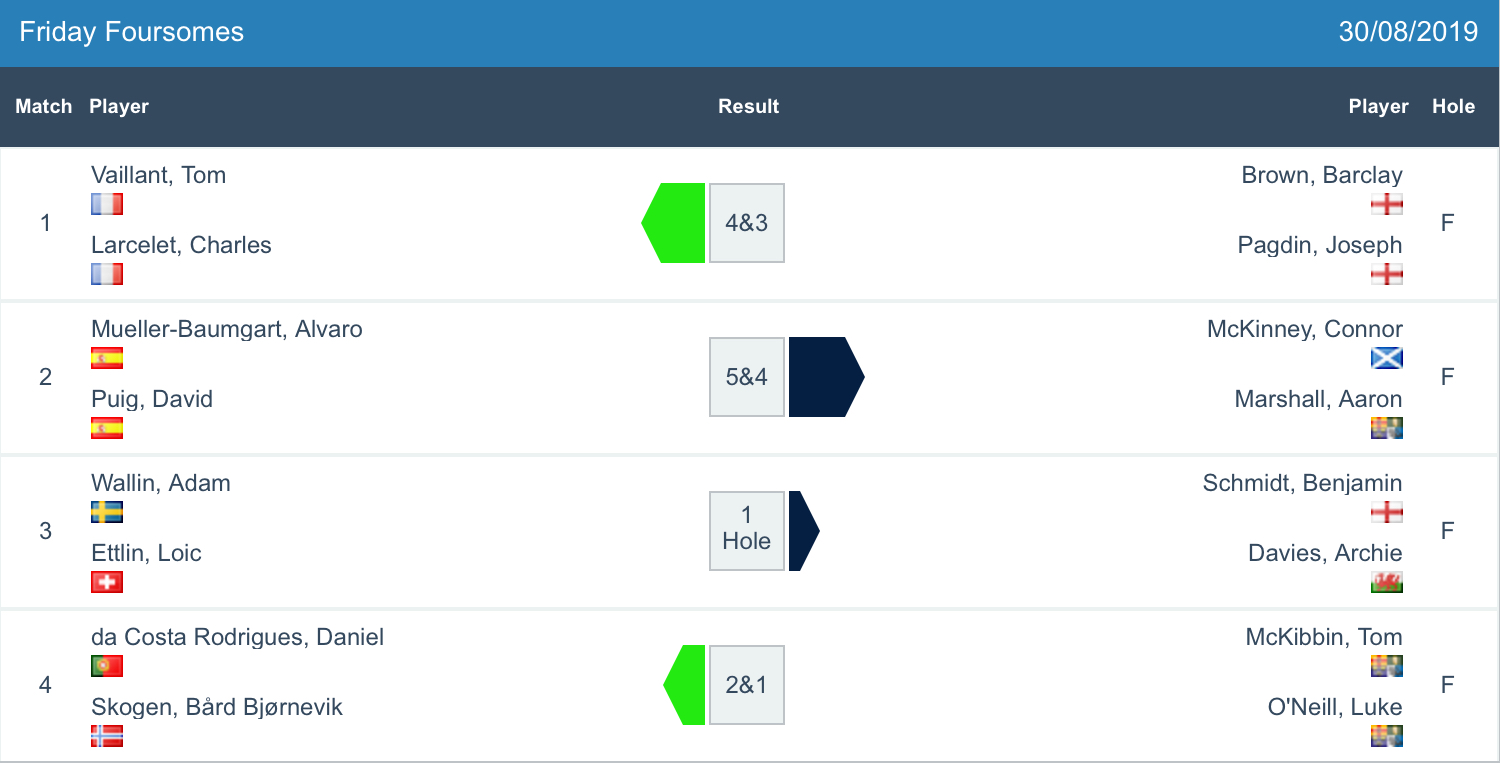
Task: Click Welsh flag under Davies, Archie
Action: pyautogui.click(x=1387, y=582)
